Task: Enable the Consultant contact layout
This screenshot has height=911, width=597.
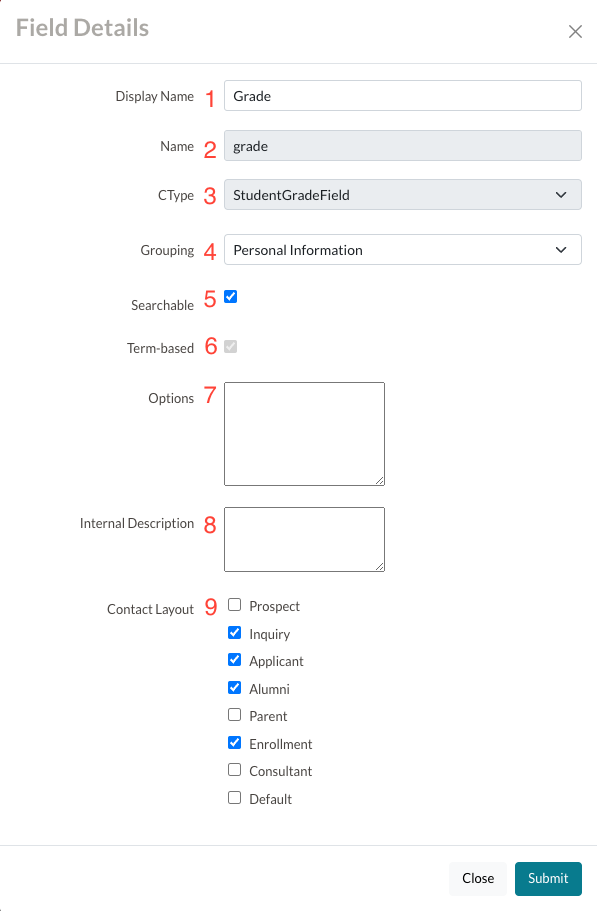Action: point(234,770)
